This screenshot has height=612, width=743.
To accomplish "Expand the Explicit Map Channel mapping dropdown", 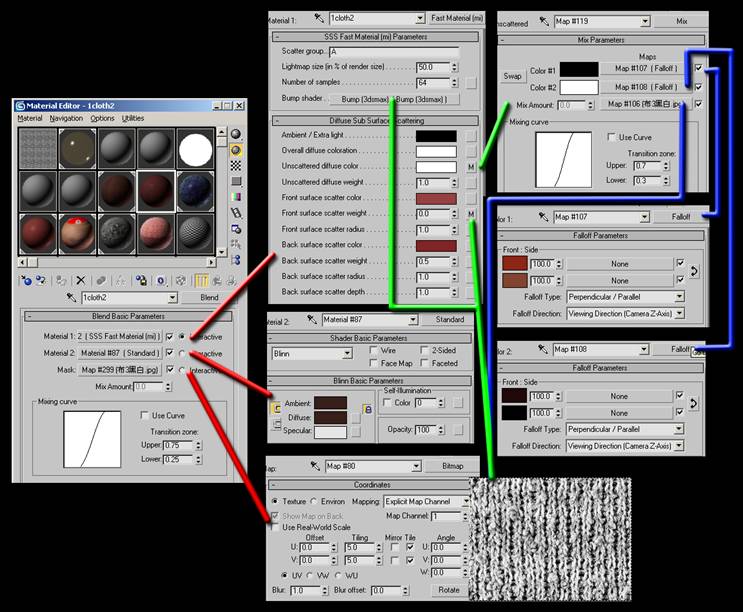I will [465, 501].
